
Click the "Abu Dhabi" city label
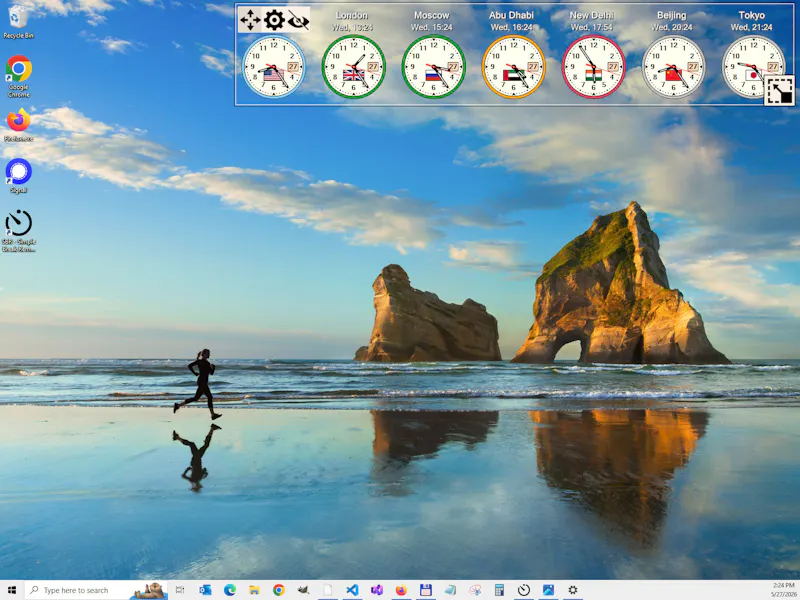[511, 15]
